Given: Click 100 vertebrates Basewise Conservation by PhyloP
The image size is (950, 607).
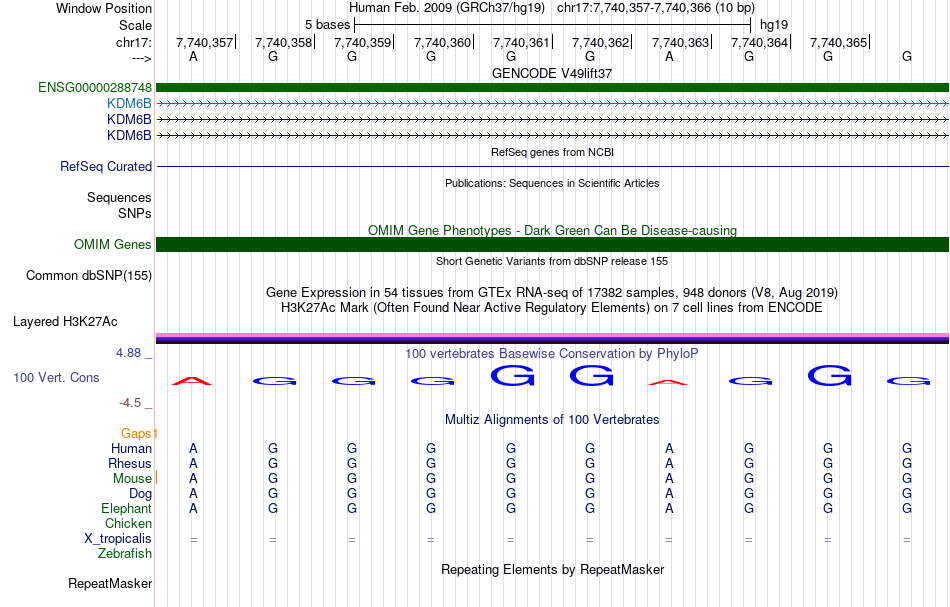Looking at the screenshot, I should 552,354.
